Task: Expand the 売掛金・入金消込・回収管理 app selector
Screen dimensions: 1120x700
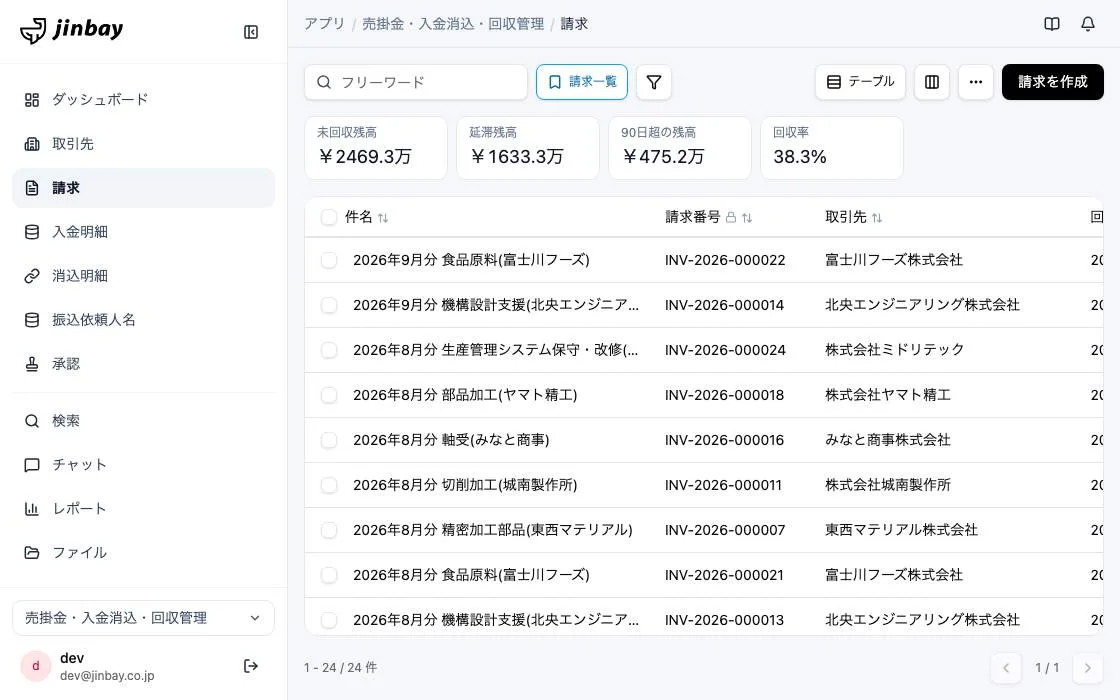Action: [144, 618]
